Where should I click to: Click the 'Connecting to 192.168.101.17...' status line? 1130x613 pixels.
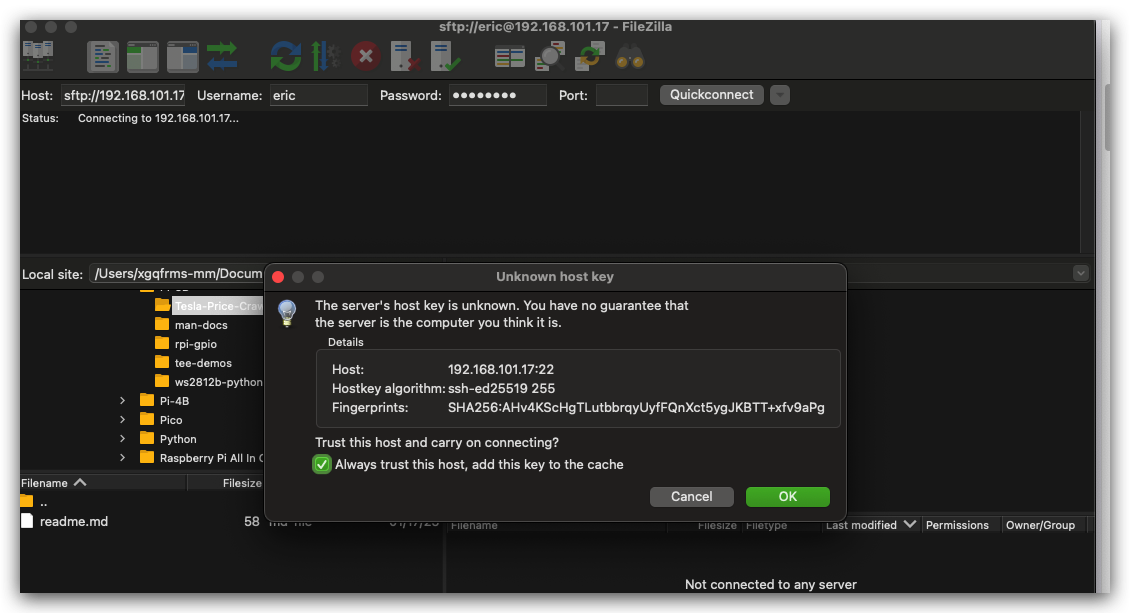pos(159,118)
